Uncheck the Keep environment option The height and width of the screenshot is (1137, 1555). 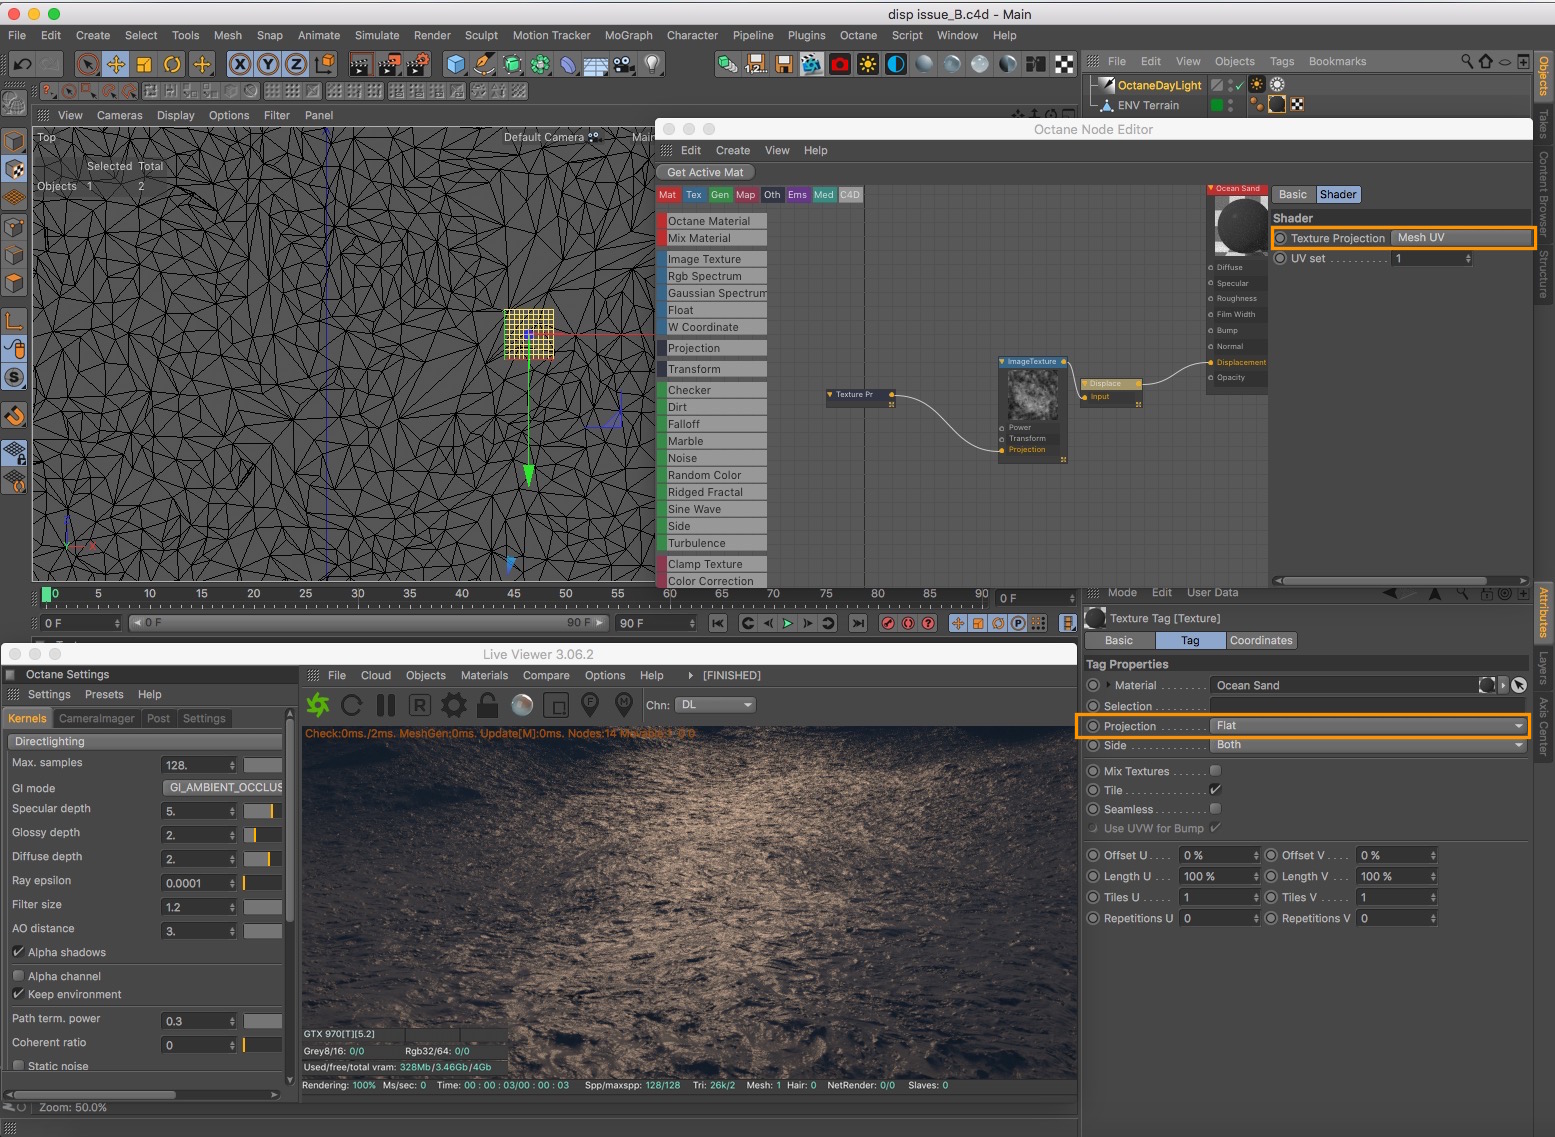click(19, 994)
